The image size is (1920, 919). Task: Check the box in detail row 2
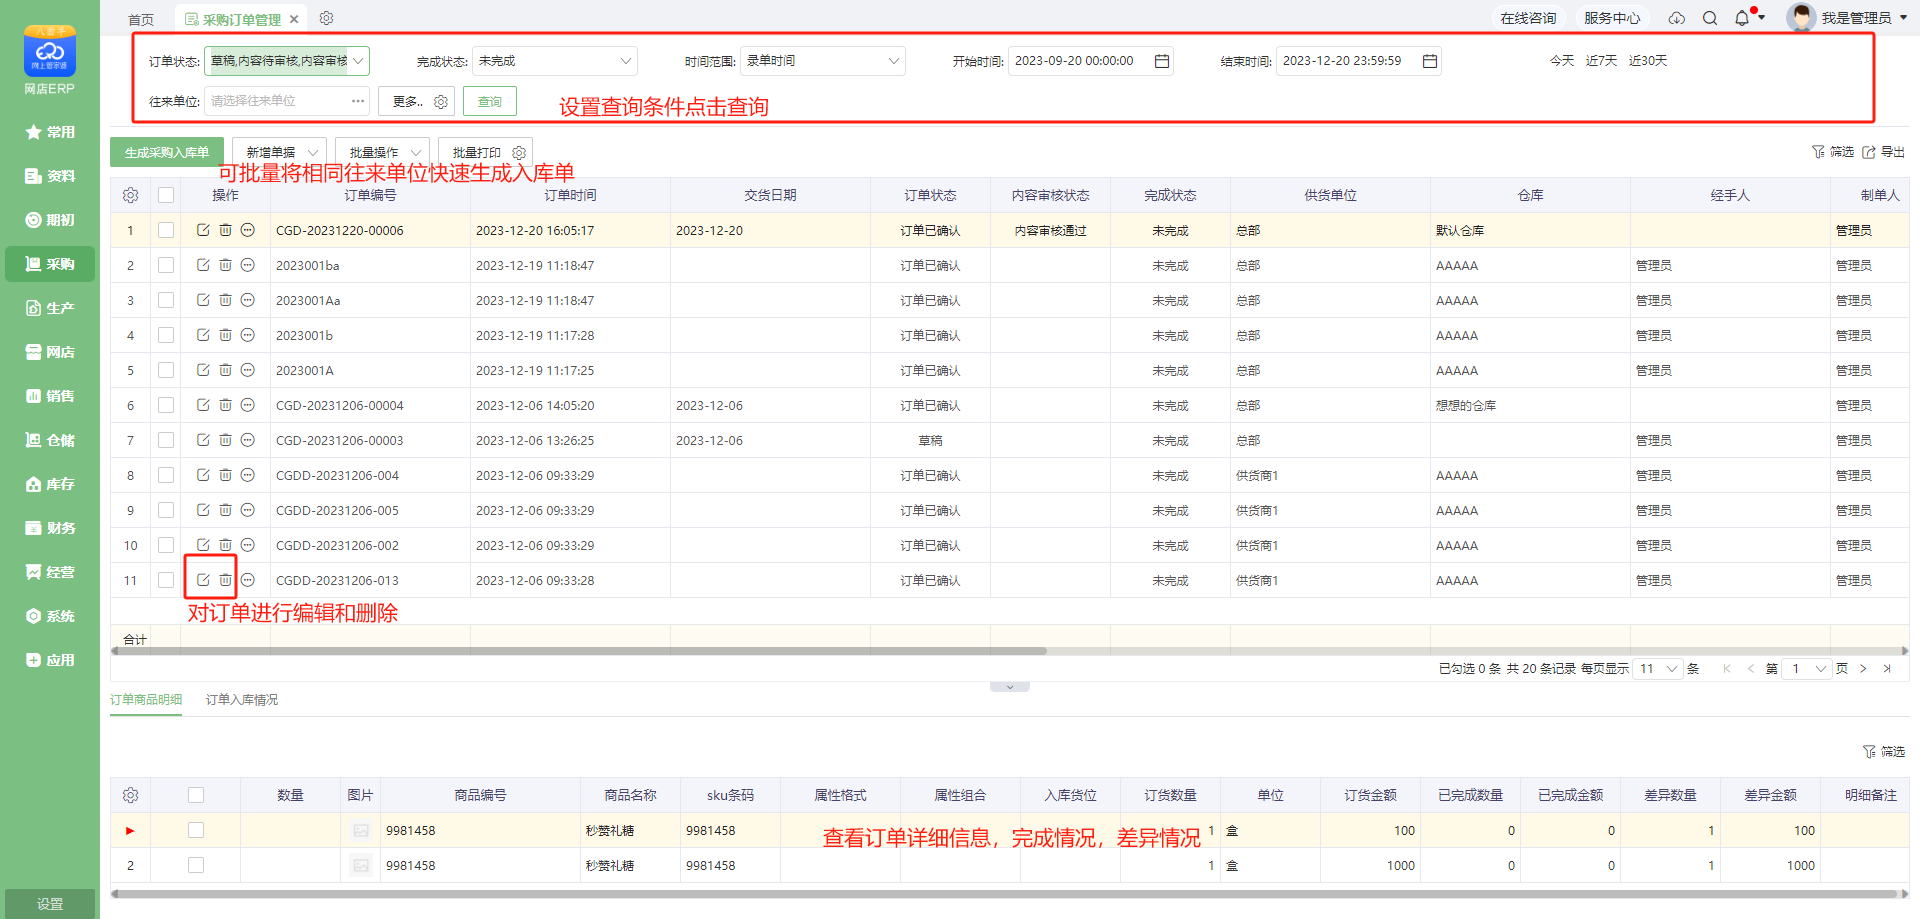point(196,865)
